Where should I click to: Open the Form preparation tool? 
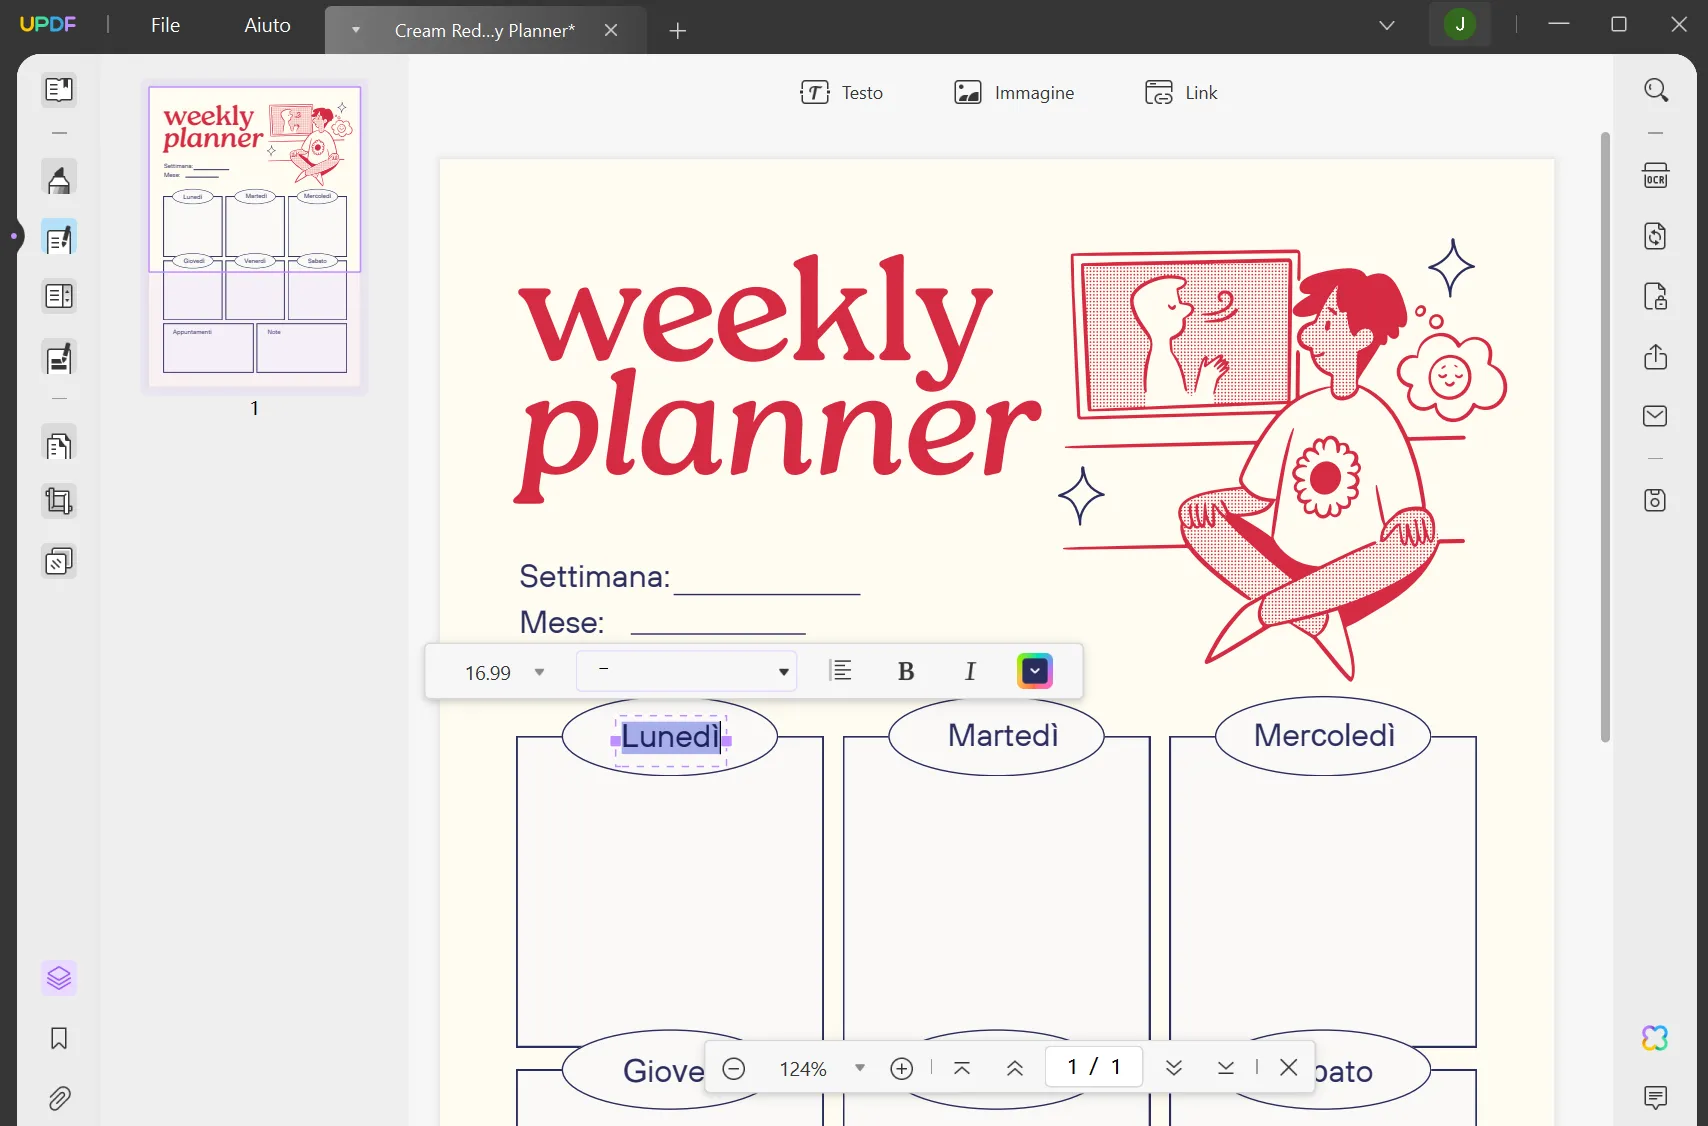pyautogui.click(x=59, y=297)
